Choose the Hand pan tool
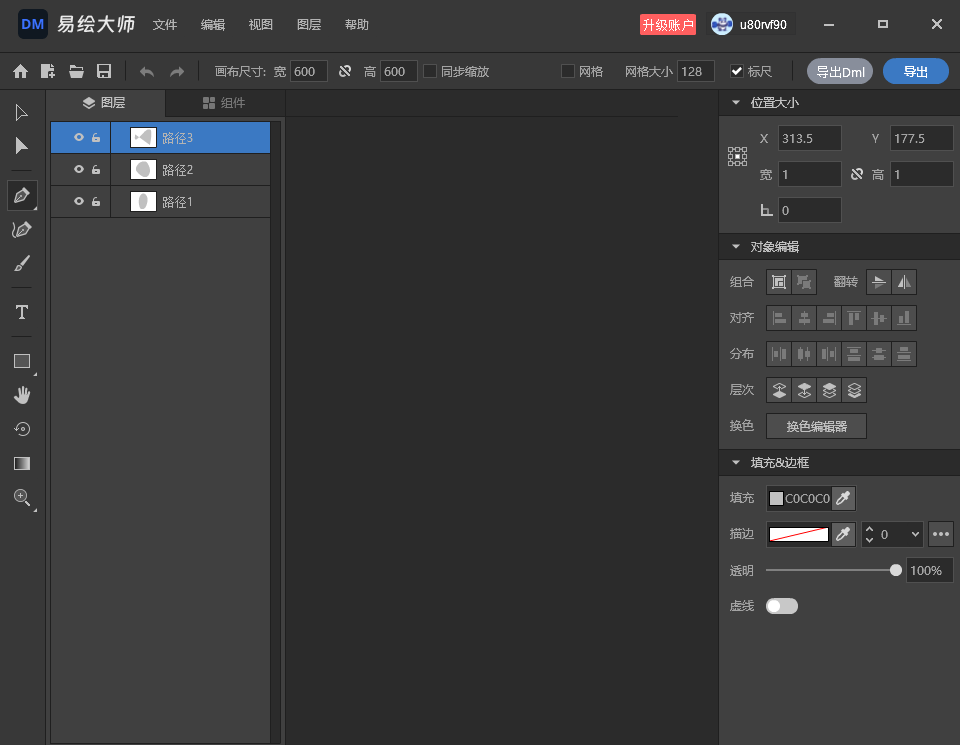Screen dimensions: 960x745 (22, 395)
